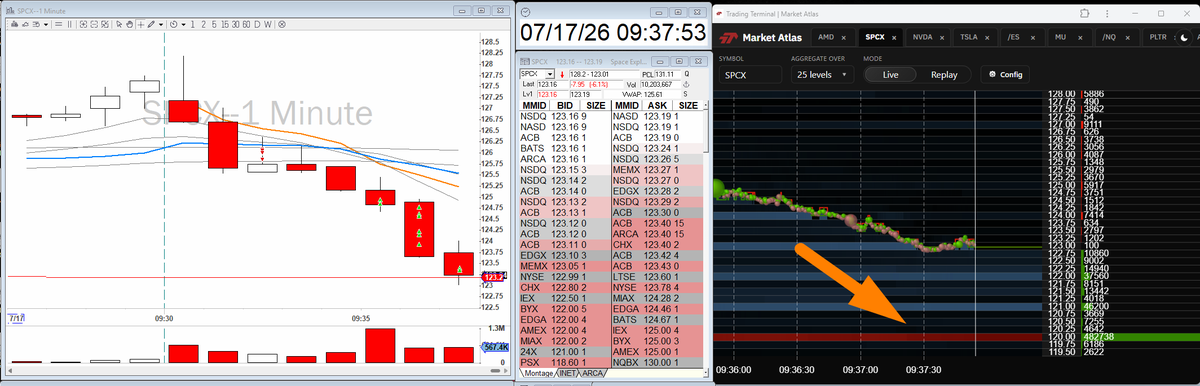Click the extensions puzzle icon in Market Atlas titlebar
Screen dimensions: 1200x386
coord(1084,13)
